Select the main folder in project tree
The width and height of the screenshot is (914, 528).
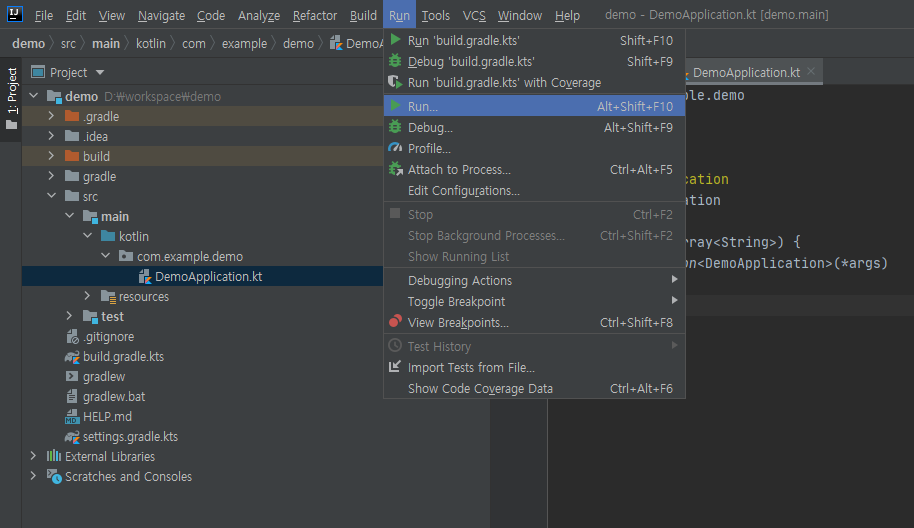[203, 216]
